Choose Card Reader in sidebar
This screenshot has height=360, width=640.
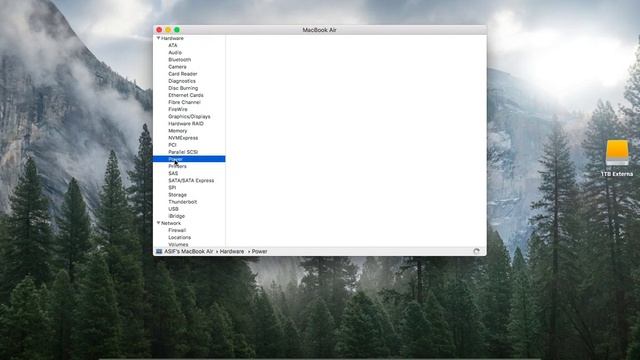(x=182, y=74)
